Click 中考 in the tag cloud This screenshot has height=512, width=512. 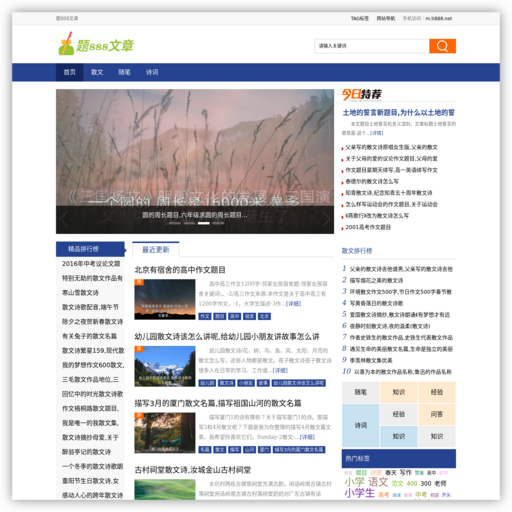[x=421, y=495]
